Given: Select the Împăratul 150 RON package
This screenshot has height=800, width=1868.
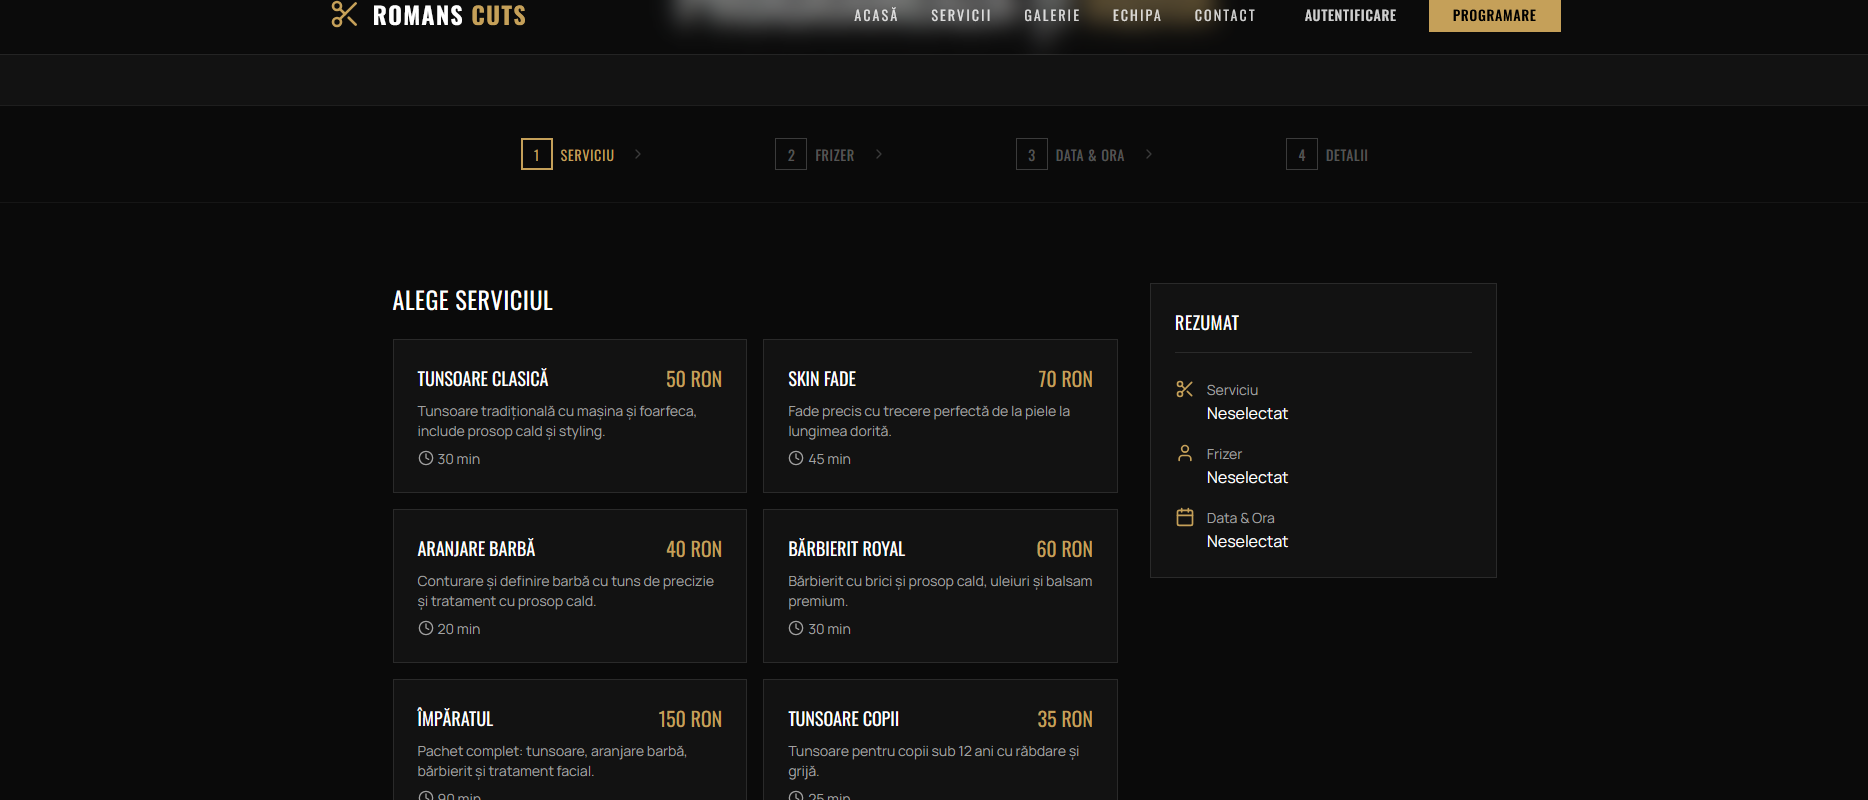Looking at the screenshot, I should click(x=569, y=740).
